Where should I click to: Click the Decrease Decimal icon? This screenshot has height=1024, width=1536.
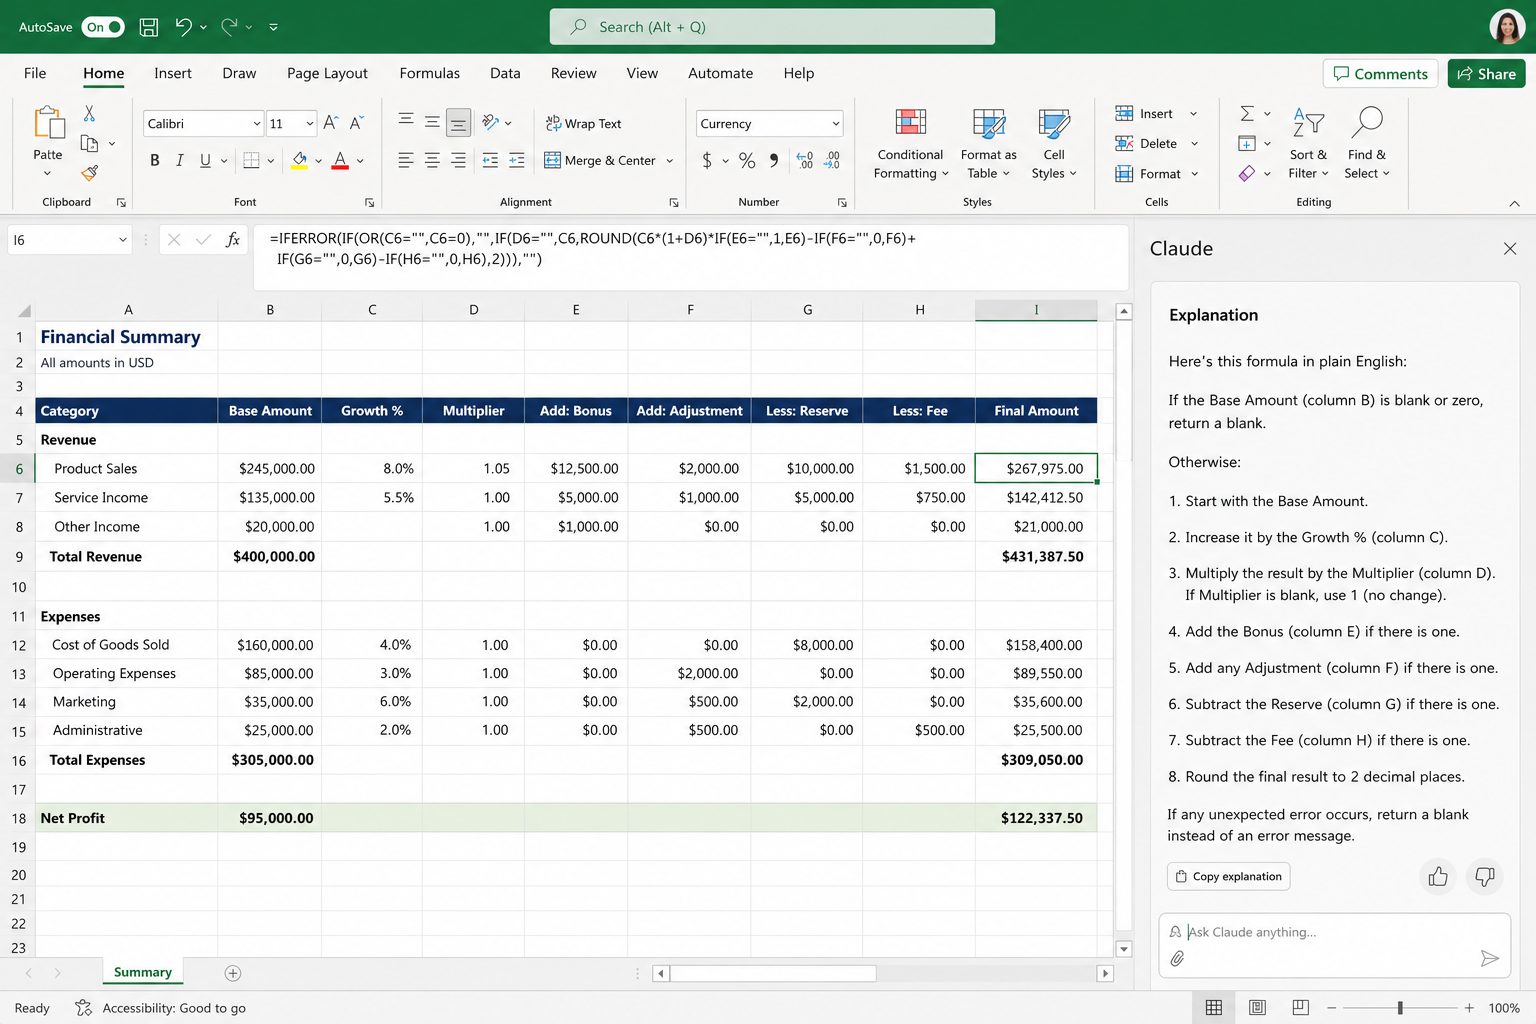tap(832, 160)
